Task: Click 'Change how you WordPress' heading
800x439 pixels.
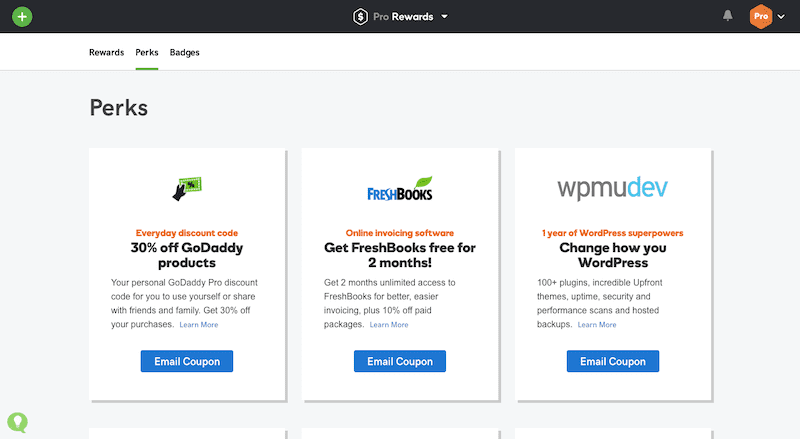Action: coord(613,255)
